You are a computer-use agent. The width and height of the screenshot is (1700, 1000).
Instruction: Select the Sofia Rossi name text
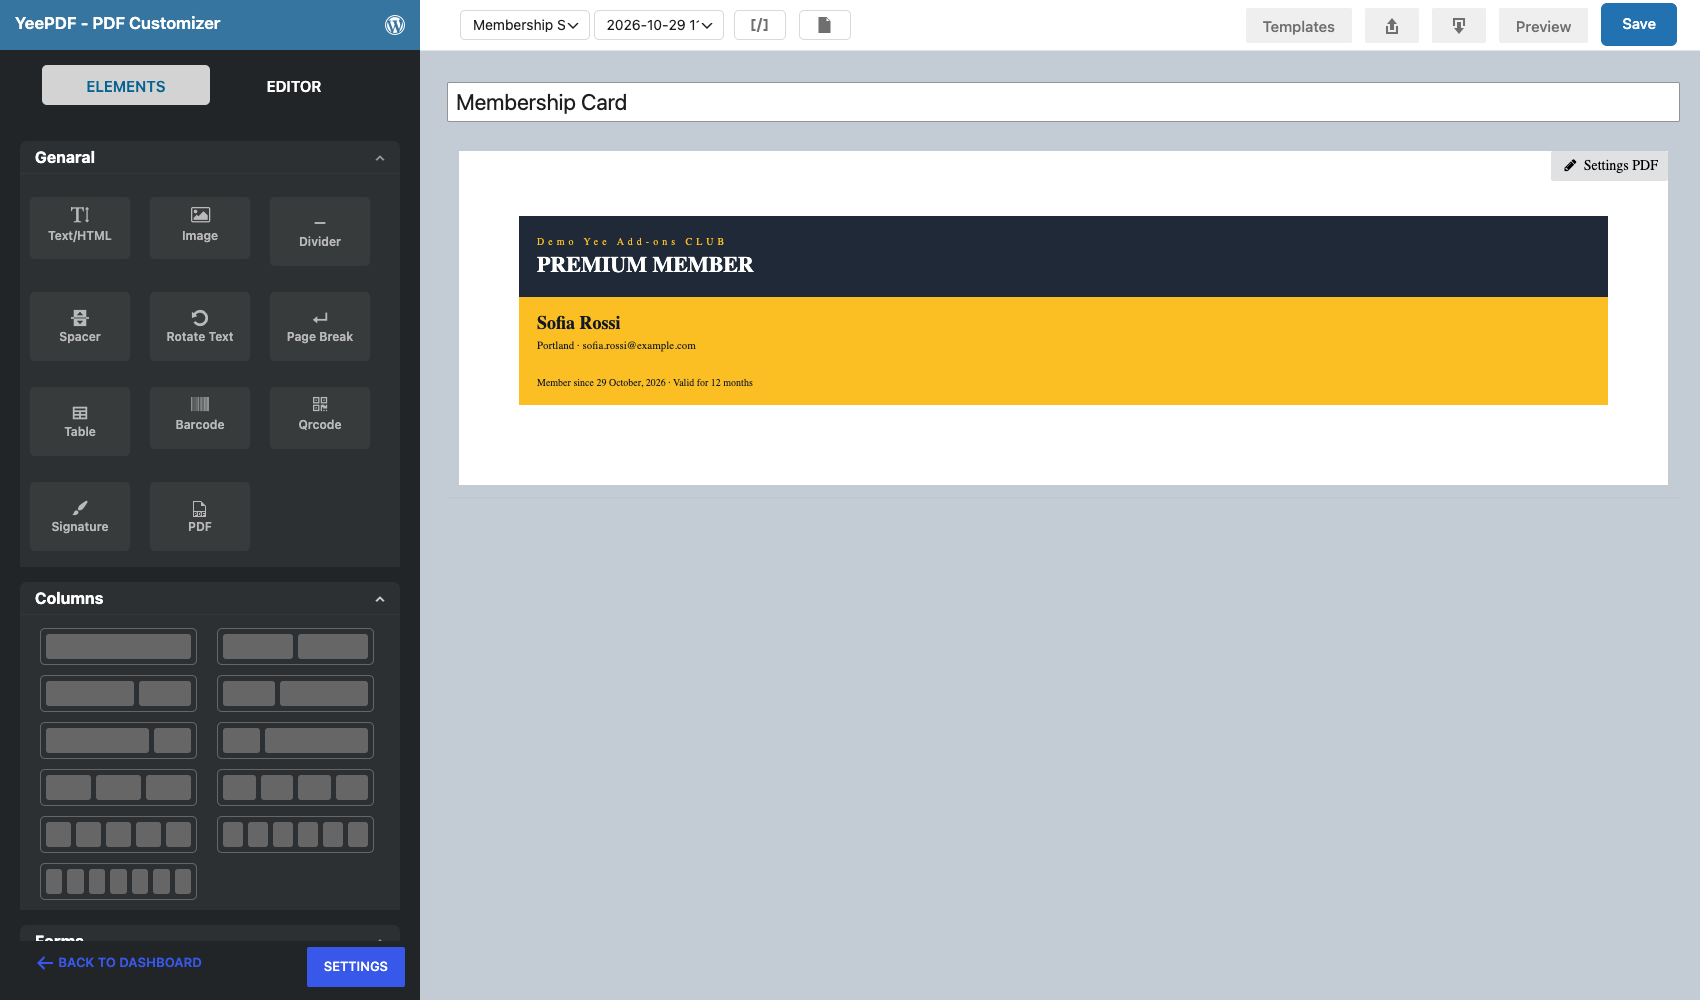click(578, 323)
